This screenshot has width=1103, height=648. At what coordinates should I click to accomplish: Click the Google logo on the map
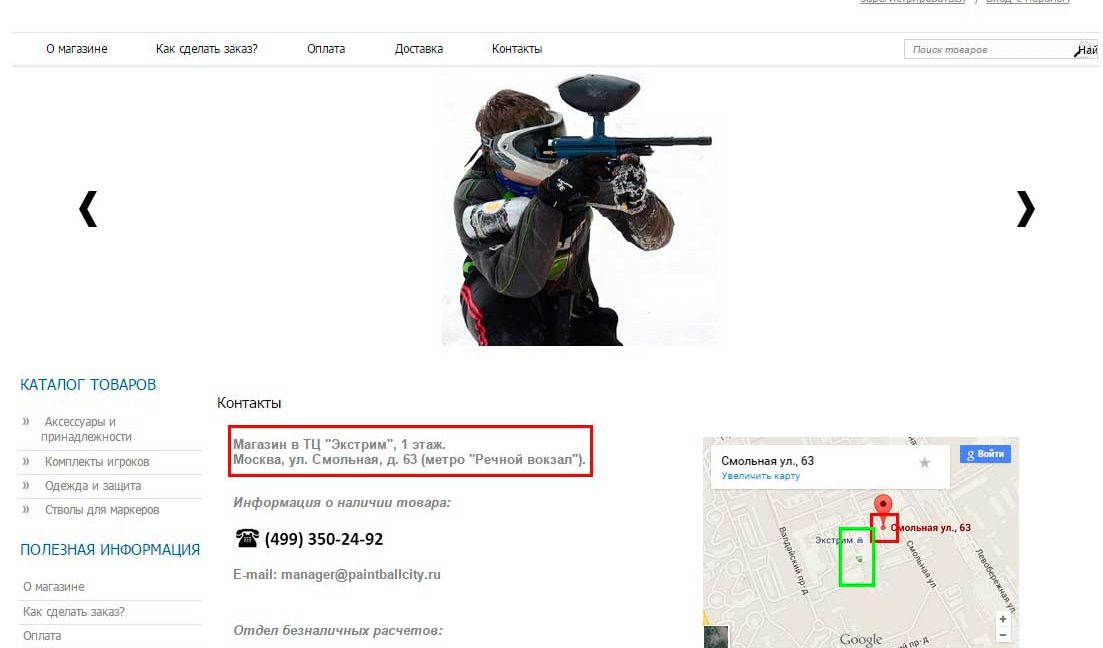[x=860, y=639]
